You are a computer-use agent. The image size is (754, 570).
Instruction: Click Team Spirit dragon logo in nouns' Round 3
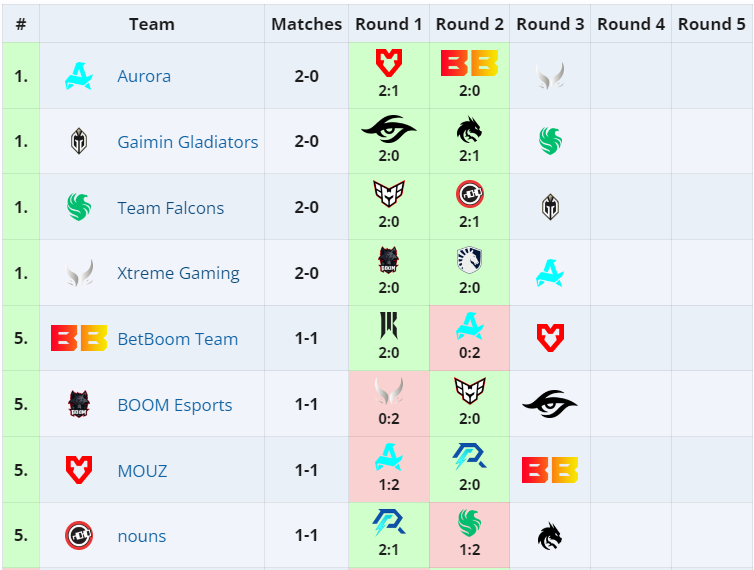550,536
